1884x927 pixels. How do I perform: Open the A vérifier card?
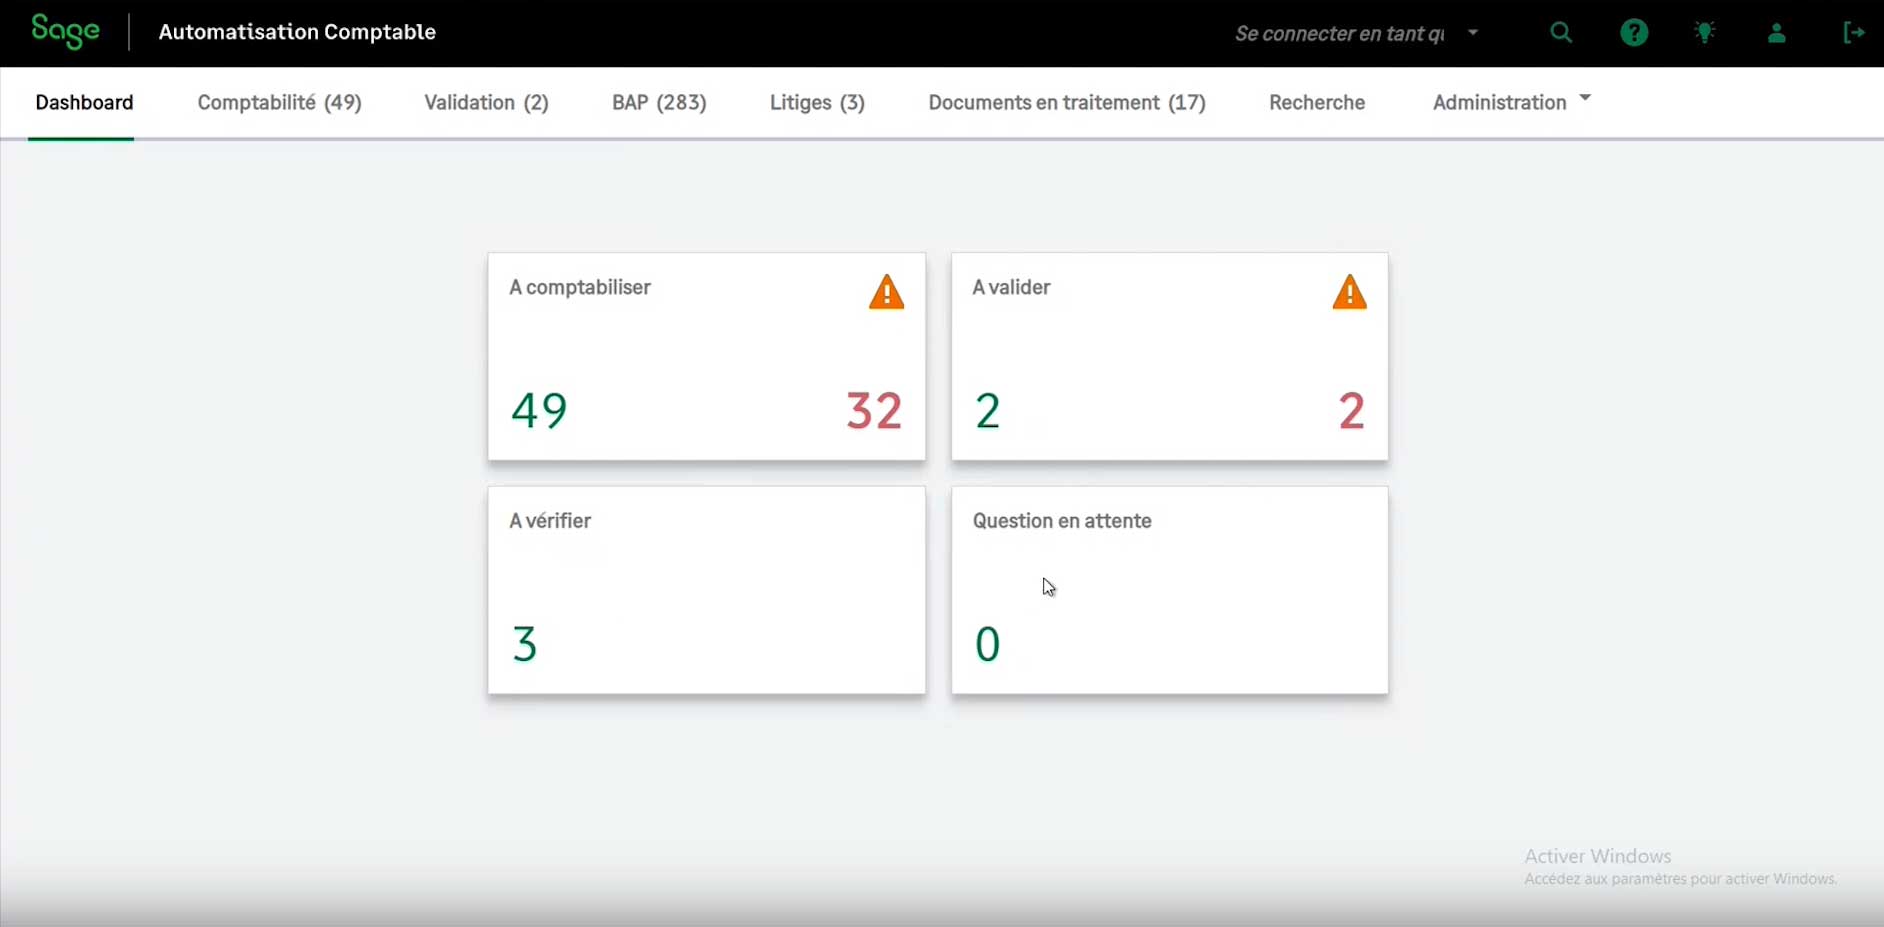[x=706, y=590]
